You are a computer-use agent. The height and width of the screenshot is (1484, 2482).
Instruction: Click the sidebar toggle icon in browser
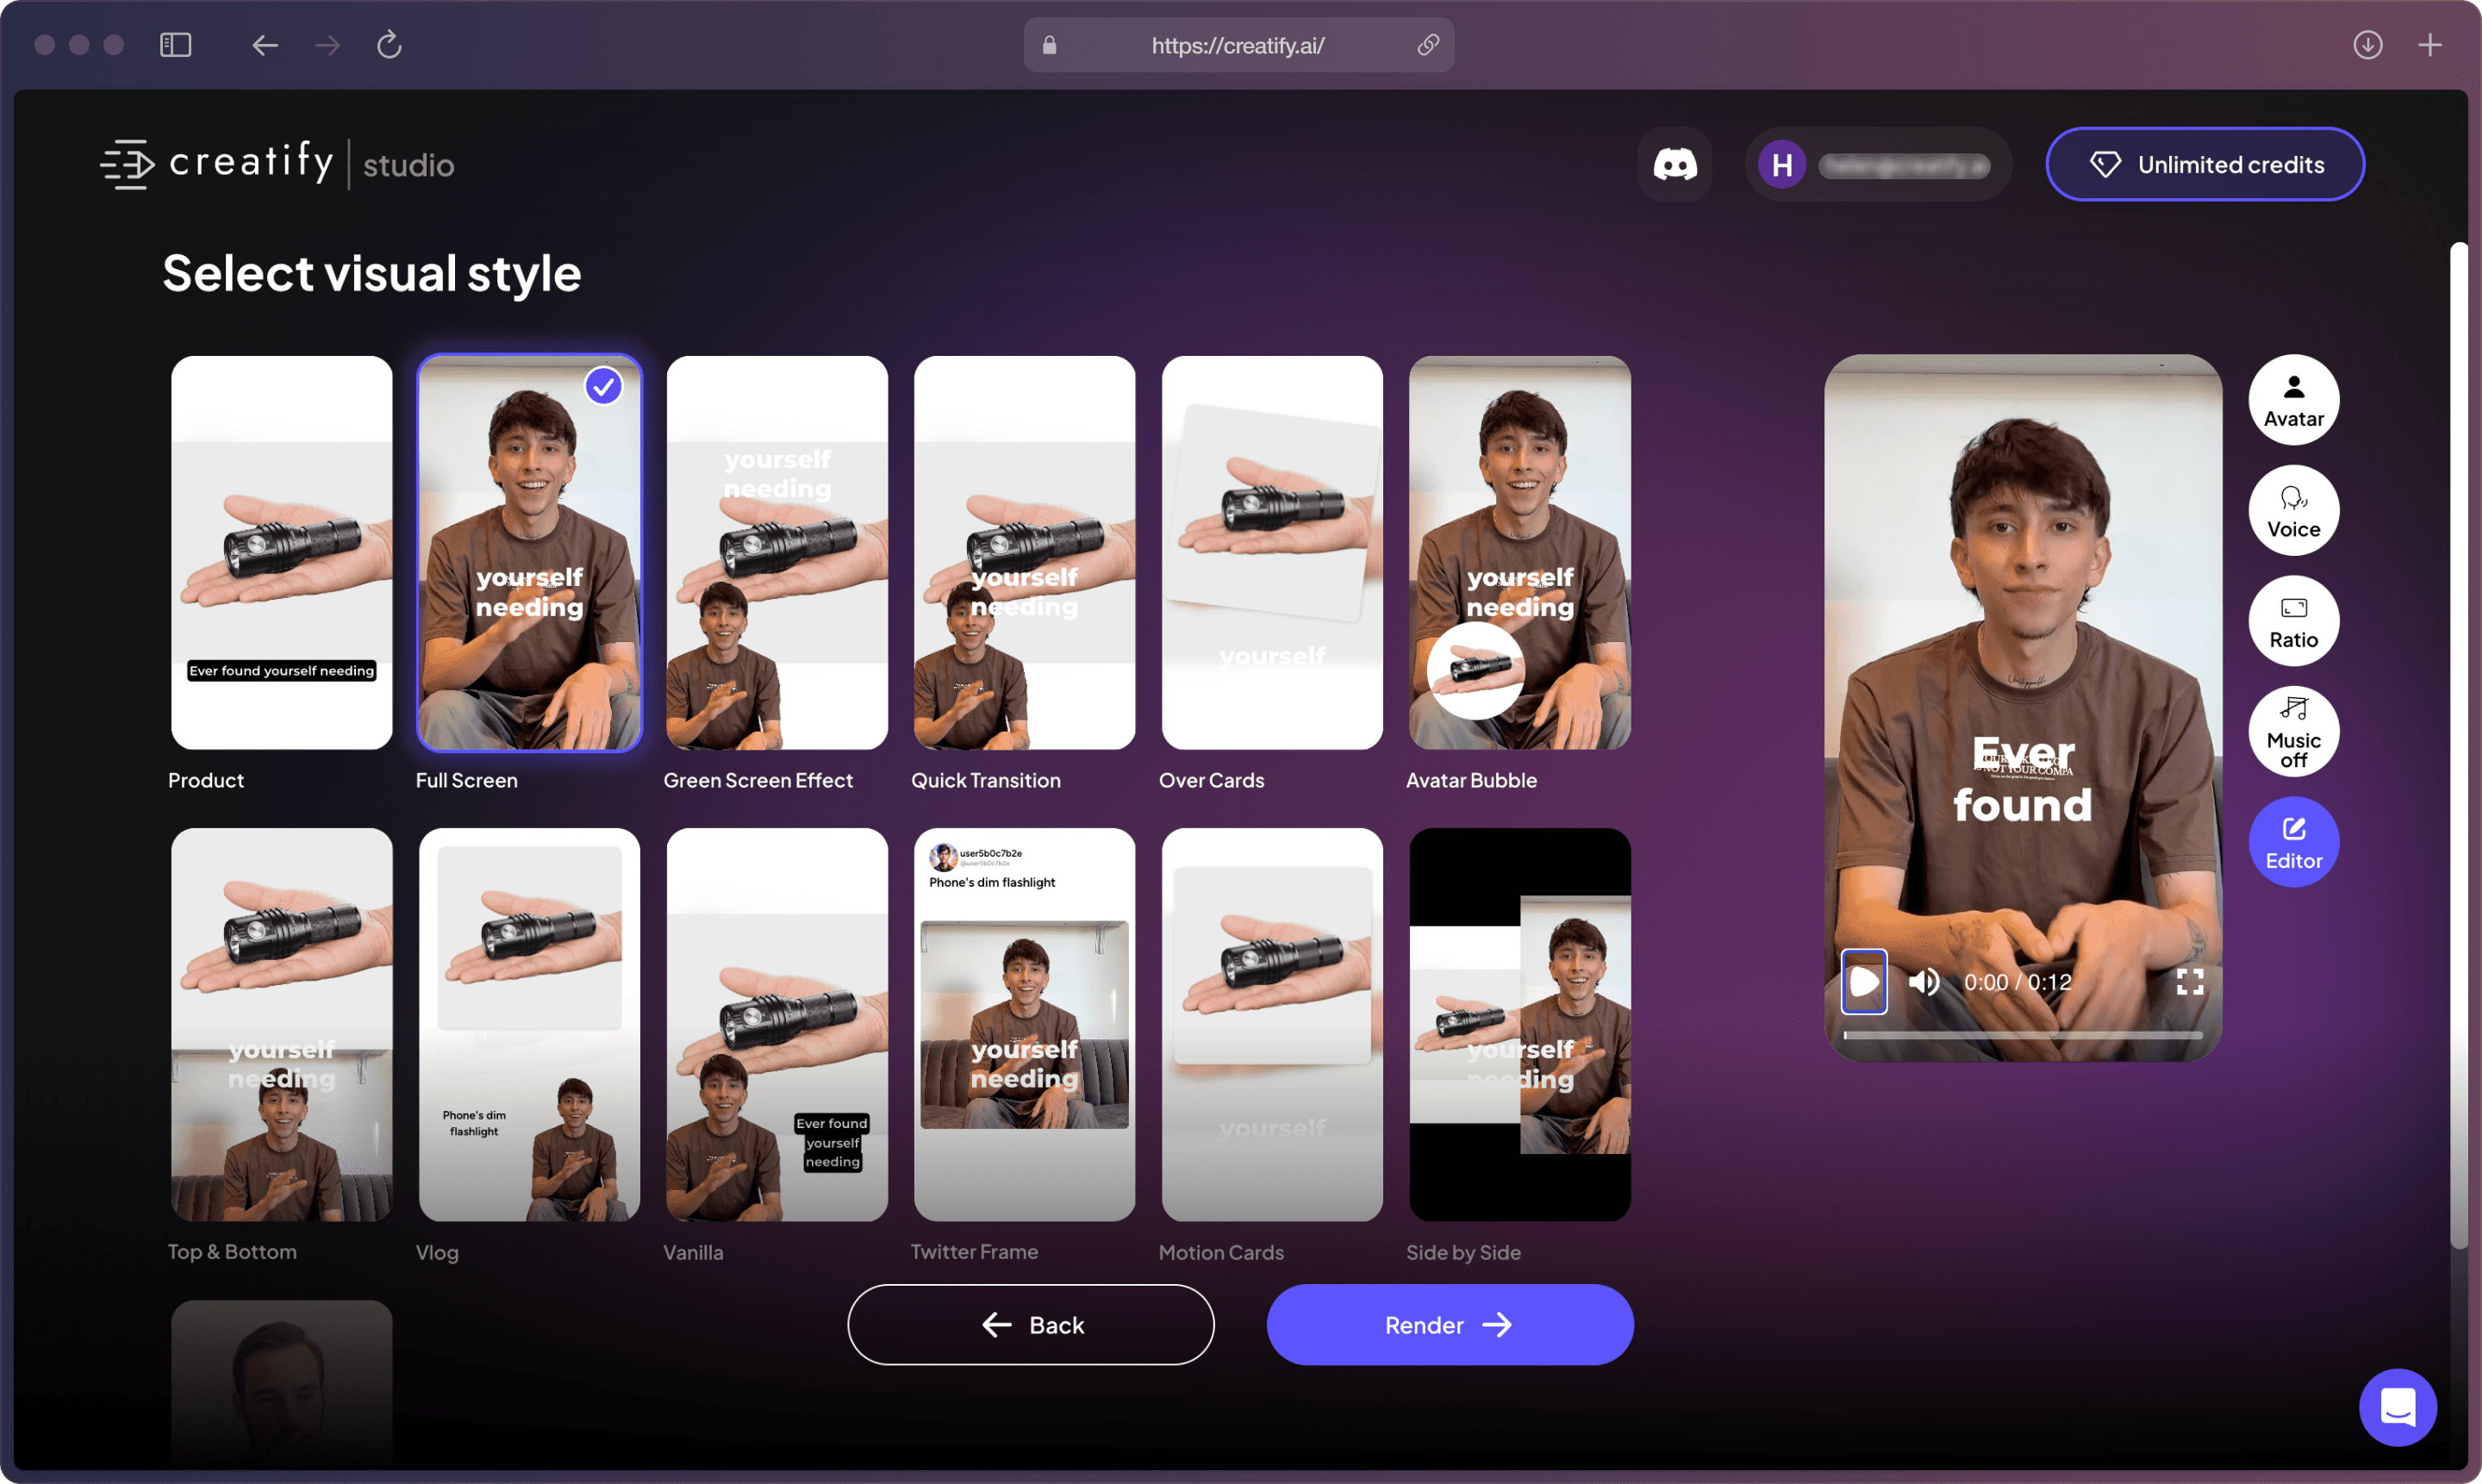pyautogui.click(x=175, y=45)
